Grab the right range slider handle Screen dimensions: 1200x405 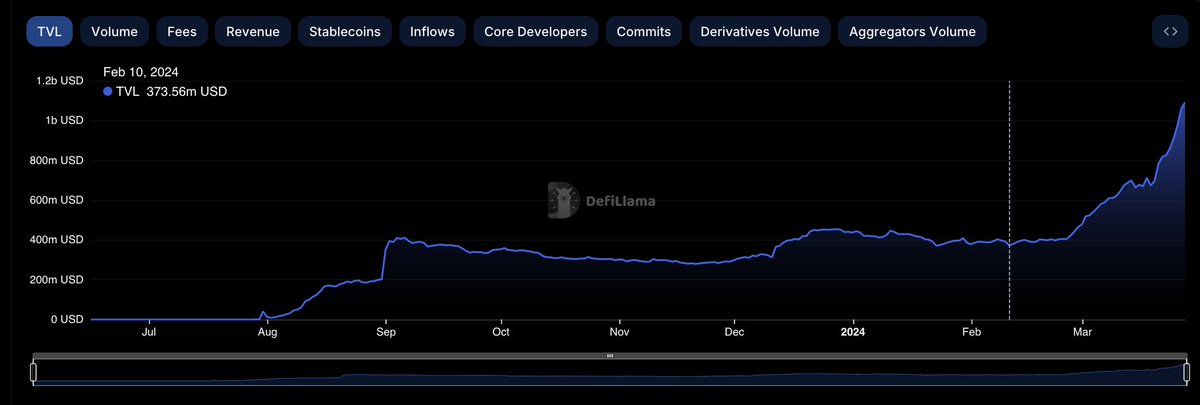pos(1187,373)
